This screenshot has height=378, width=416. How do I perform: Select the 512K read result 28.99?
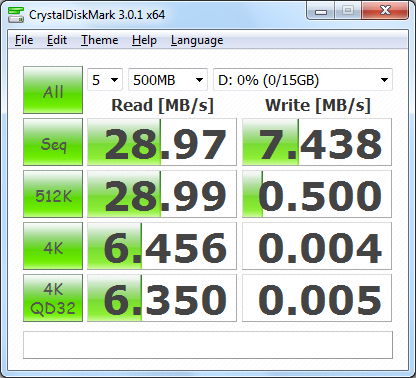tap(162, 194)
